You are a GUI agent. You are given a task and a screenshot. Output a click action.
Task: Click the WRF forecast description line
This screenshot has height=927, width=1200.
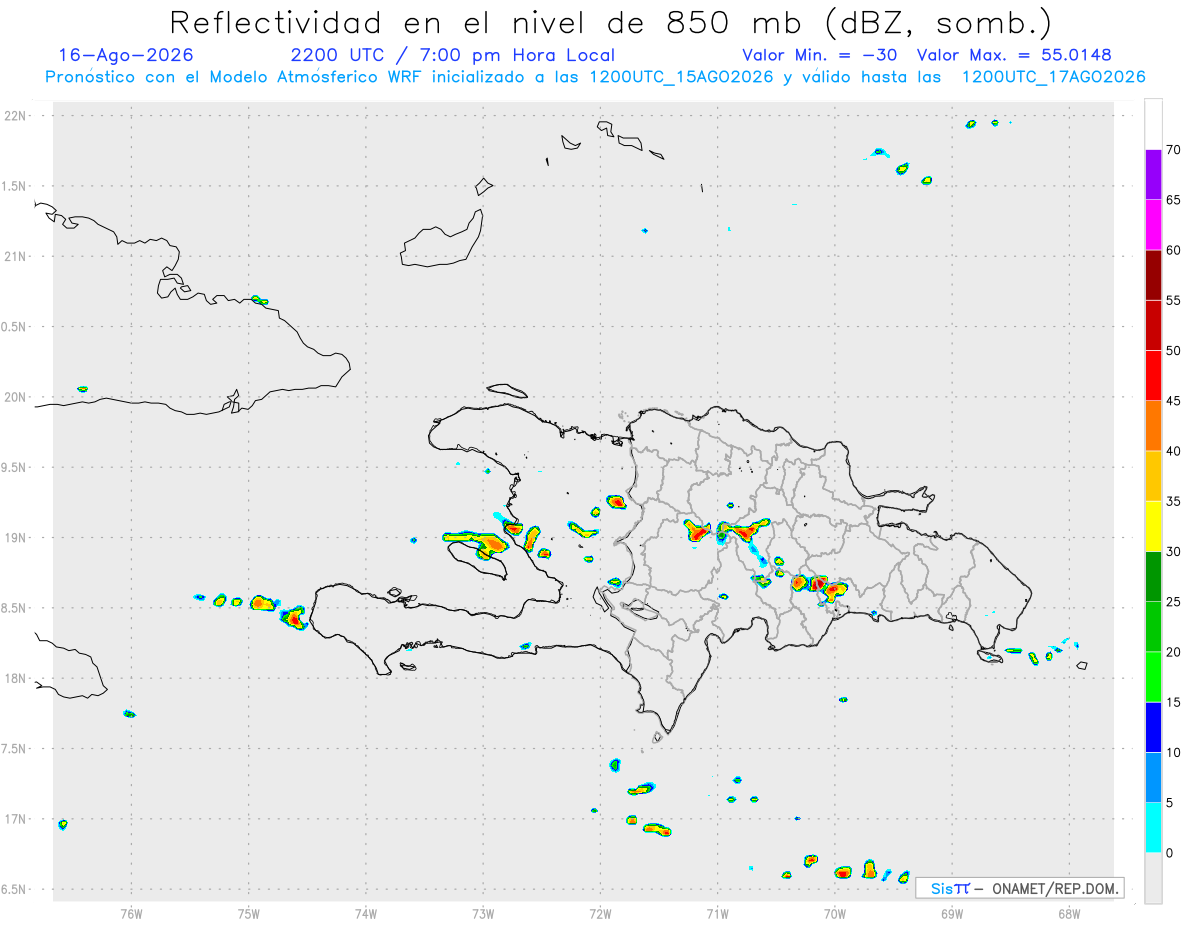coord(595,77)
